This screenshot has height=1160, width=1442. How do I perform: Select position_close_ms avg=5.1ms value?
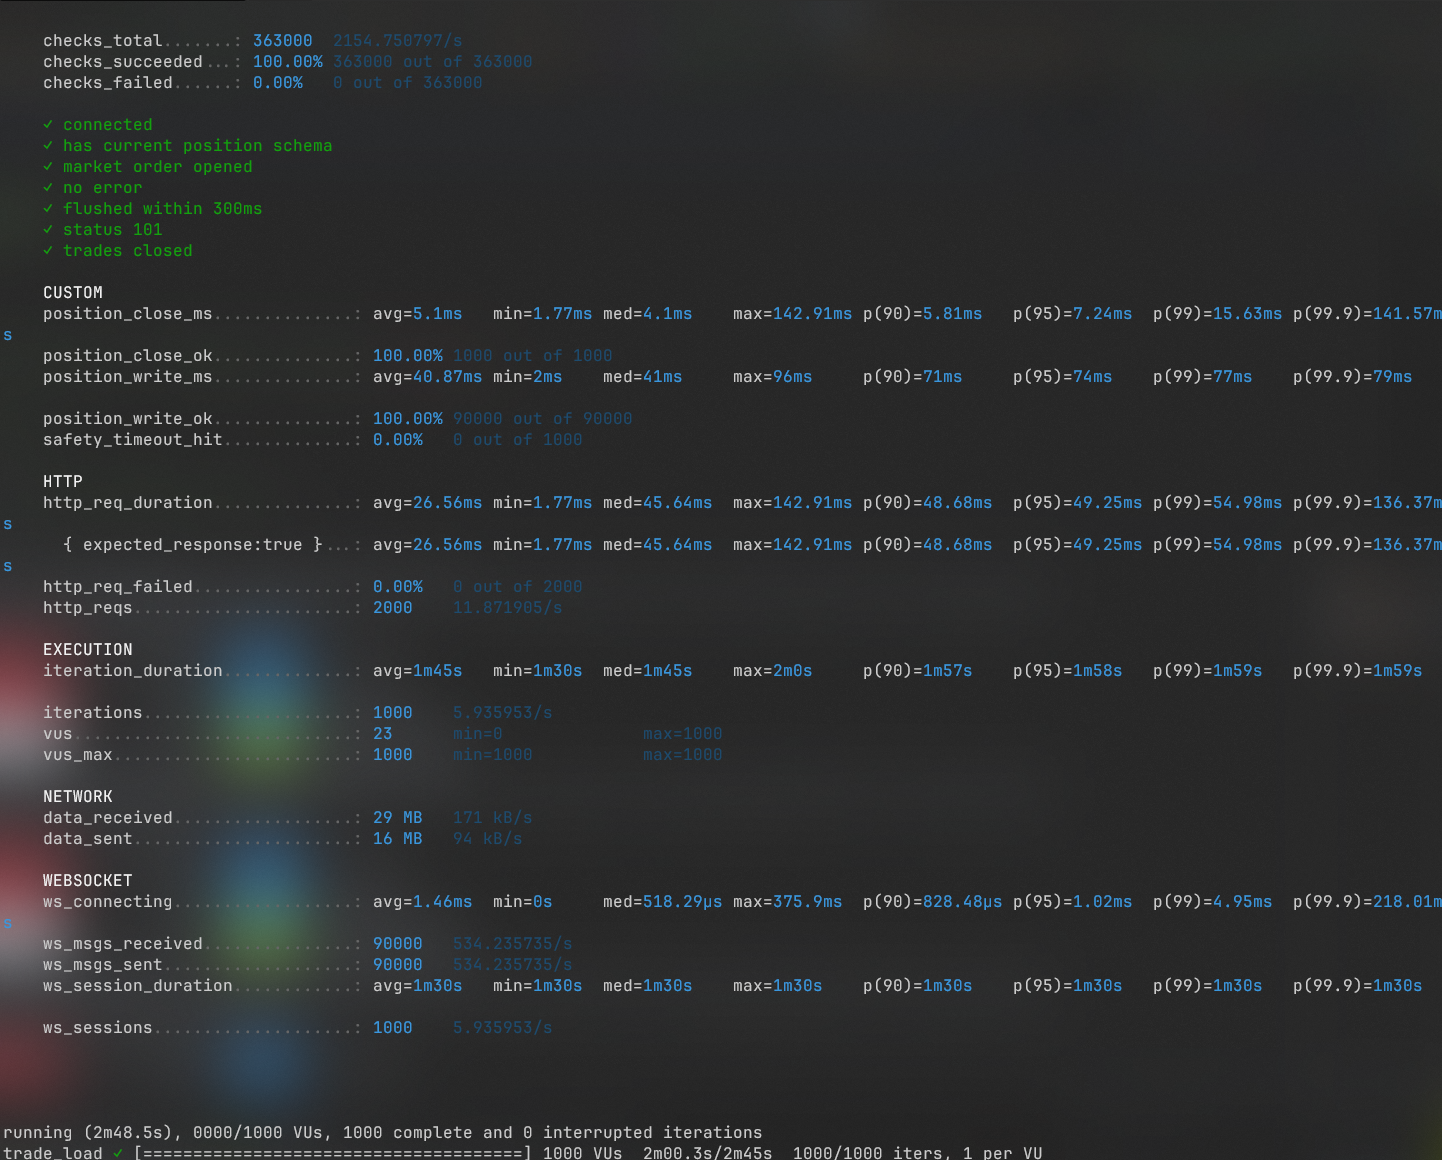tap(417, 314)
